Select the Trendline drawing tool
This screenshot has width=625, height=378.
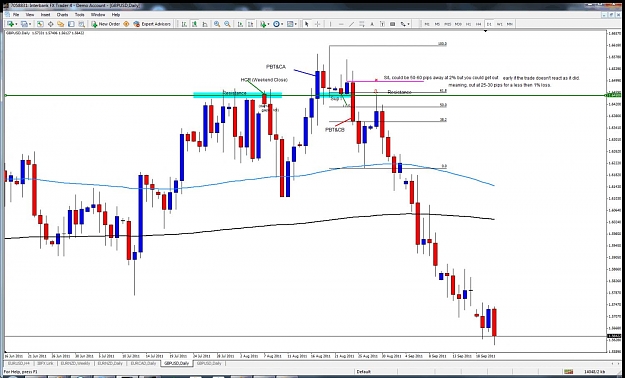click(x=351, y=24)
